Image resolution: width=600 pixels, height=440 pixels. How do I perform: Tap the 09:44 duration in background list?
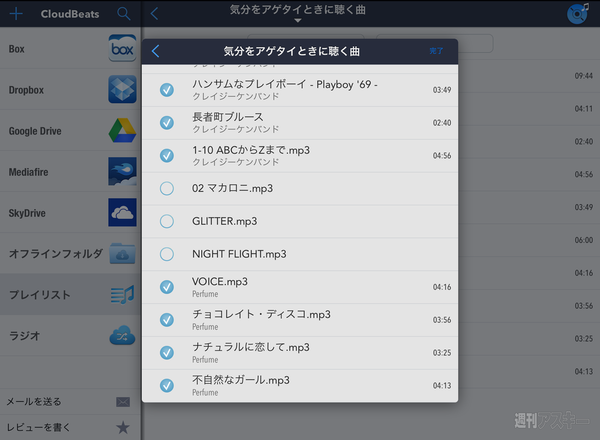click(x=584, y=76)
